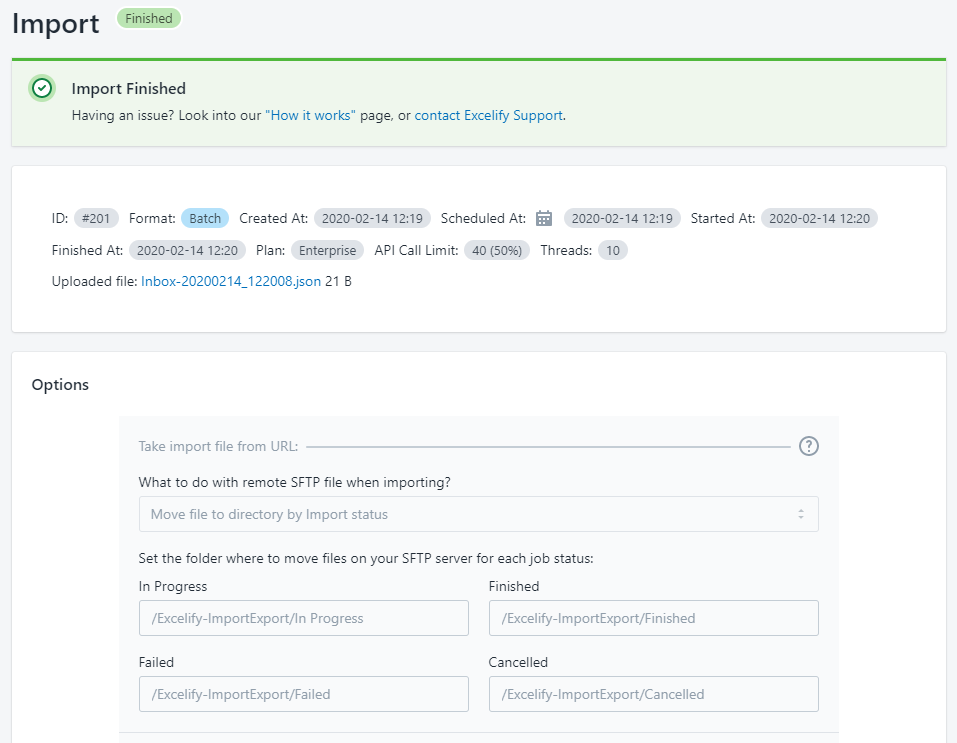Click the Threads count badge showing 10
The height and width of the screenshot is (743, 957).
613,250
